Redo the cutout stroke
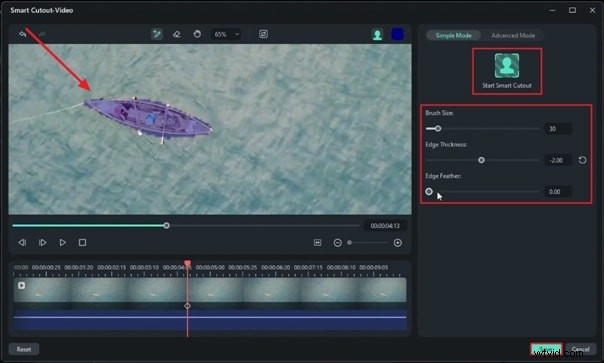This screenshot has height=363, width=604. [42, 34]
